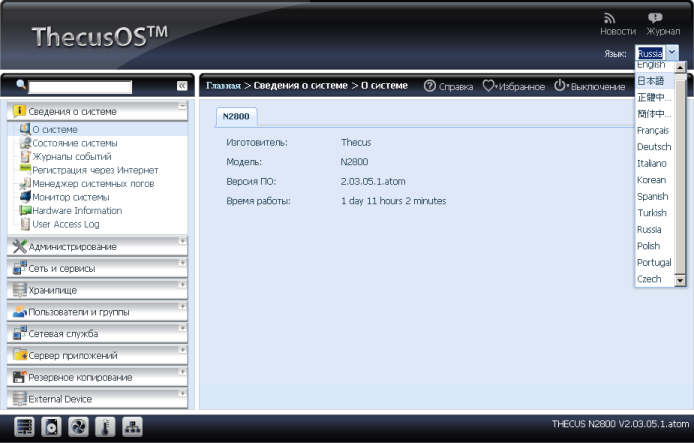Open User Access Log item
The height and width of the screenshot is (443, 694).
click(x=66, y=224)
